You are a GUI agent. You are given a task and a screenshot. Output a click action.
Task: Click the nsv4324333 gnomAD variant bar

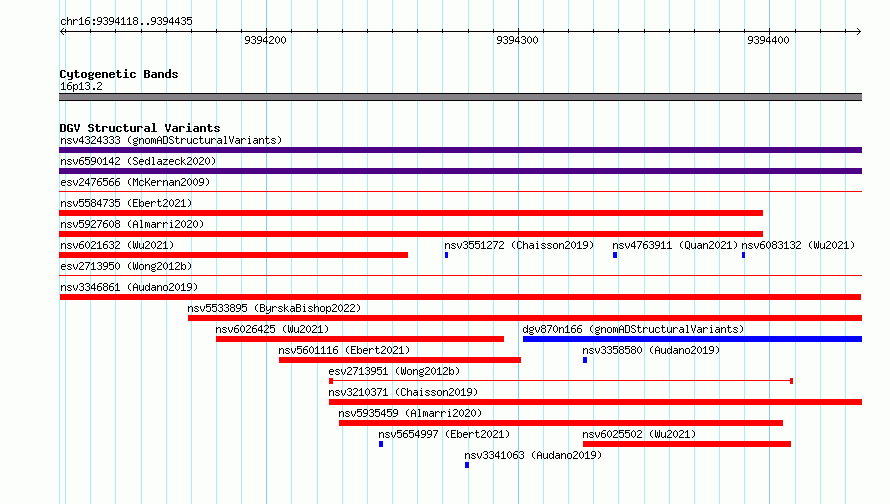coord(460,150)
